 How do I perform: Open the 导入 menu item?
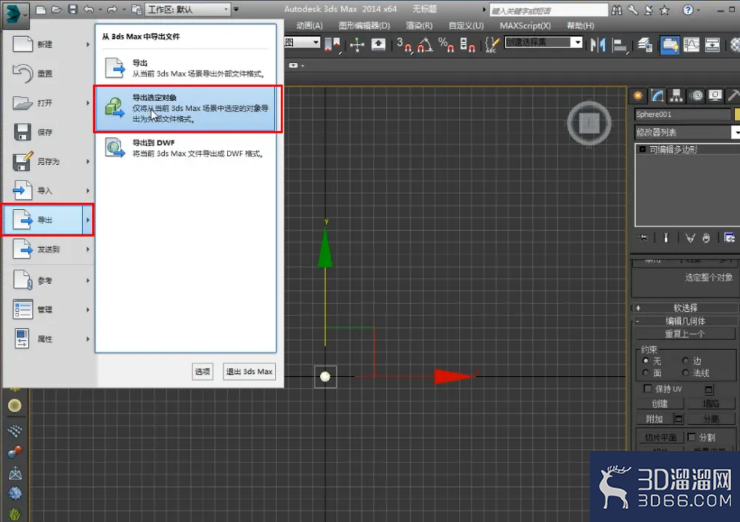(47, 190)
